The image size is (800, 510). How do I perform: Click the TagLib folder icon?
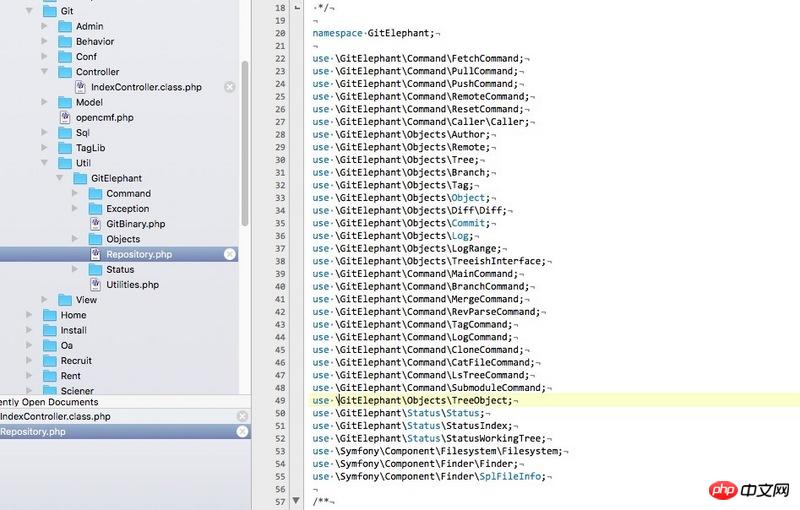(x=65, y=148)
